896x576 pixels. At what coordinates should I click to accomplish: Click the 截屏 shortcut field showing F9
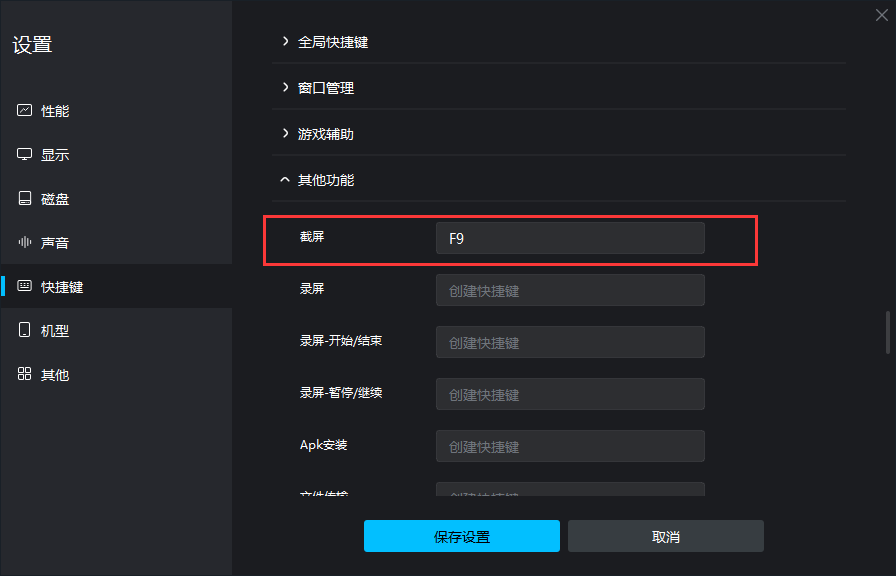click(x=570, y=238)
